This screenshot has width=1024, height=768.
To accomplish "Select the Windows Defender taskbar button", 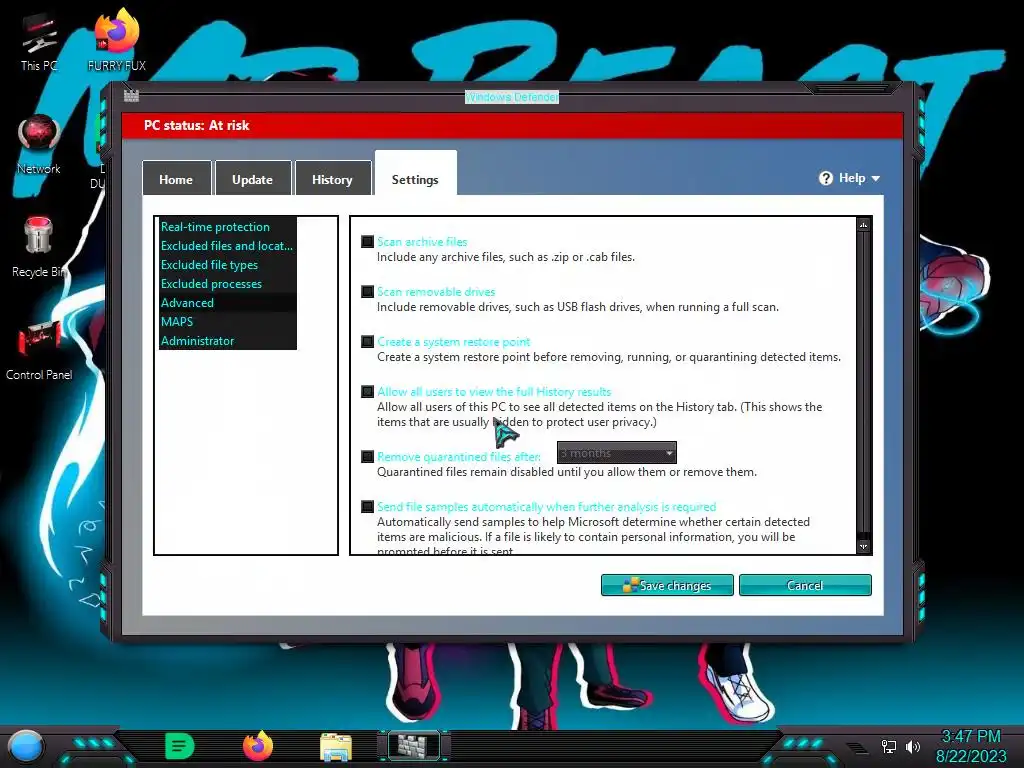I will coord(414,746).
